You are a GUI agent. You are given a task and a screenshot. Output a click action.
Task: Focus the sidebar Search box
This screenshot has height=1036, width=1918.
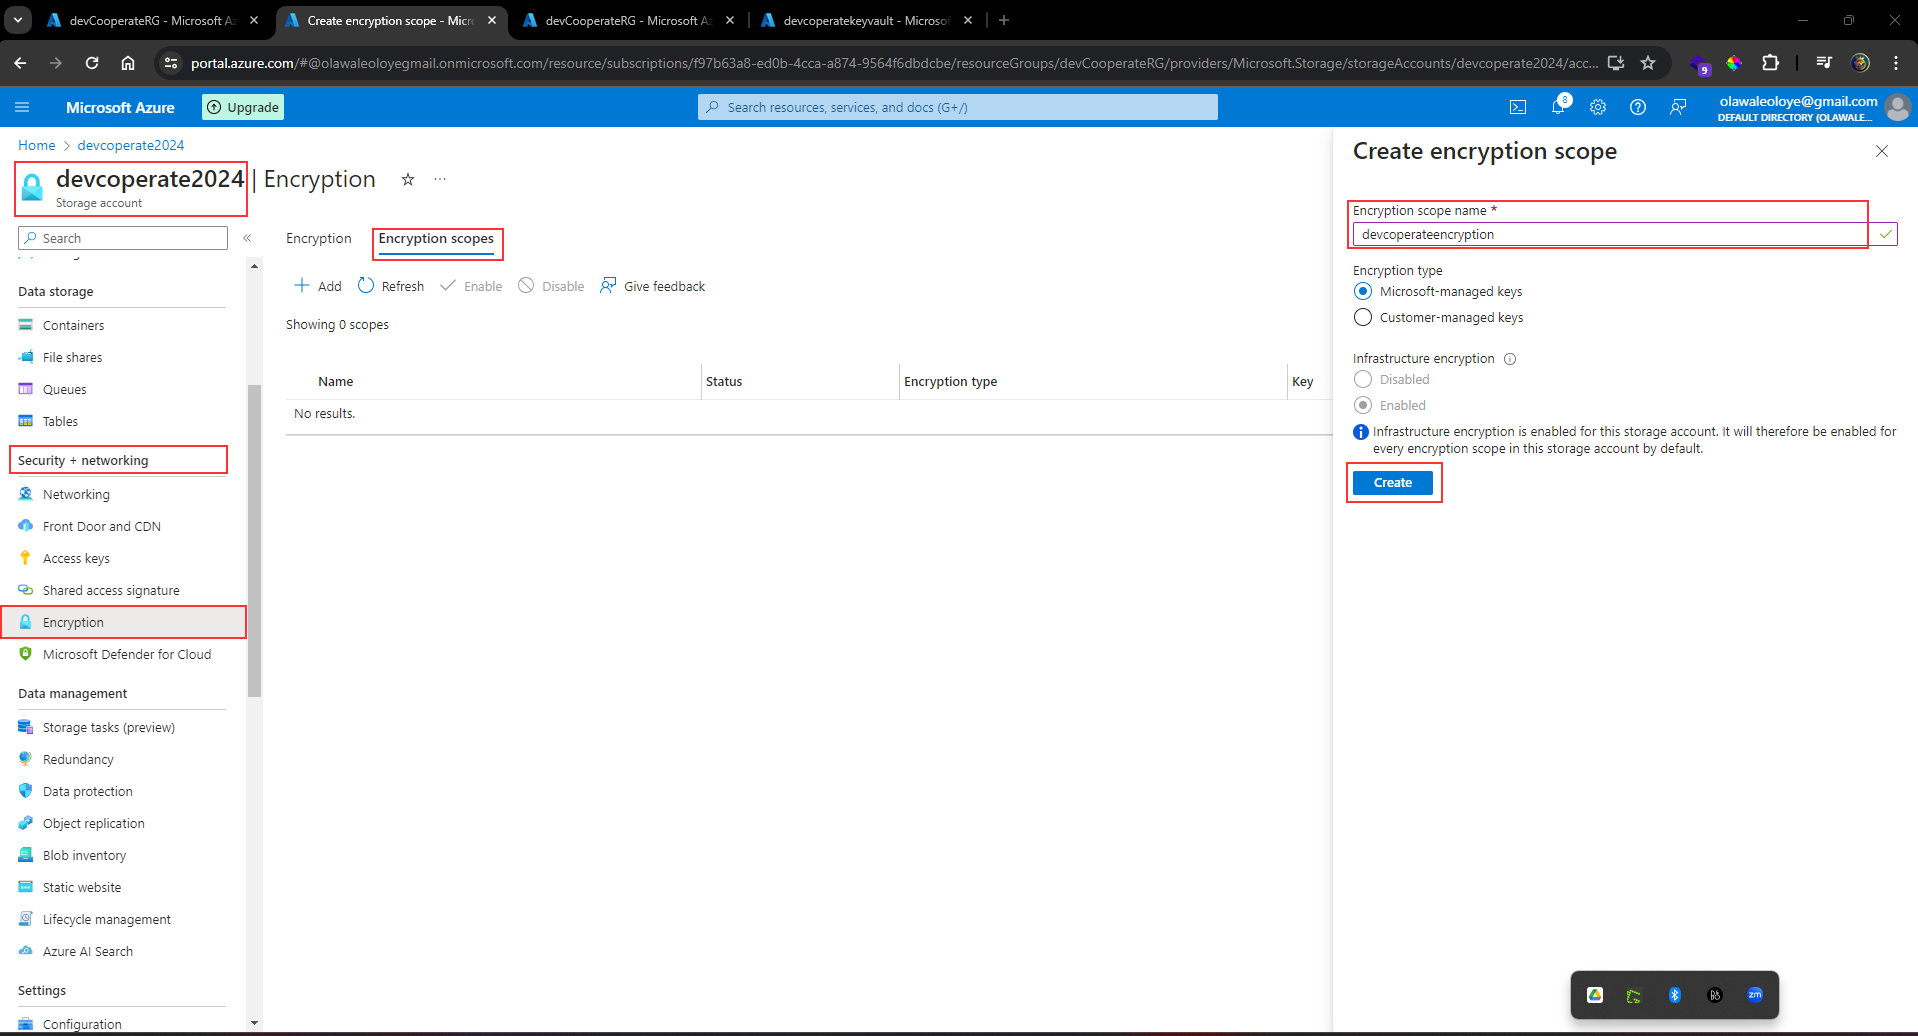pyautogui.click(x=123, y=238)
